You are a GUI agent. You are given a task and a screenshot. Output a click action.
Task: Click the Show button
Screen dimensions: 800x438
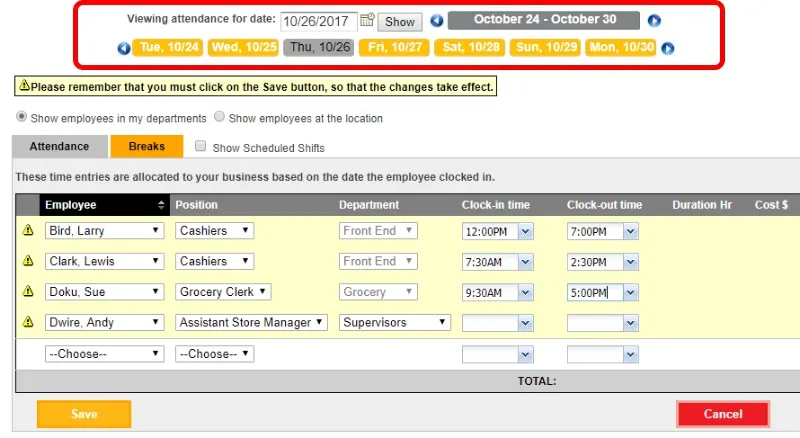400,21
